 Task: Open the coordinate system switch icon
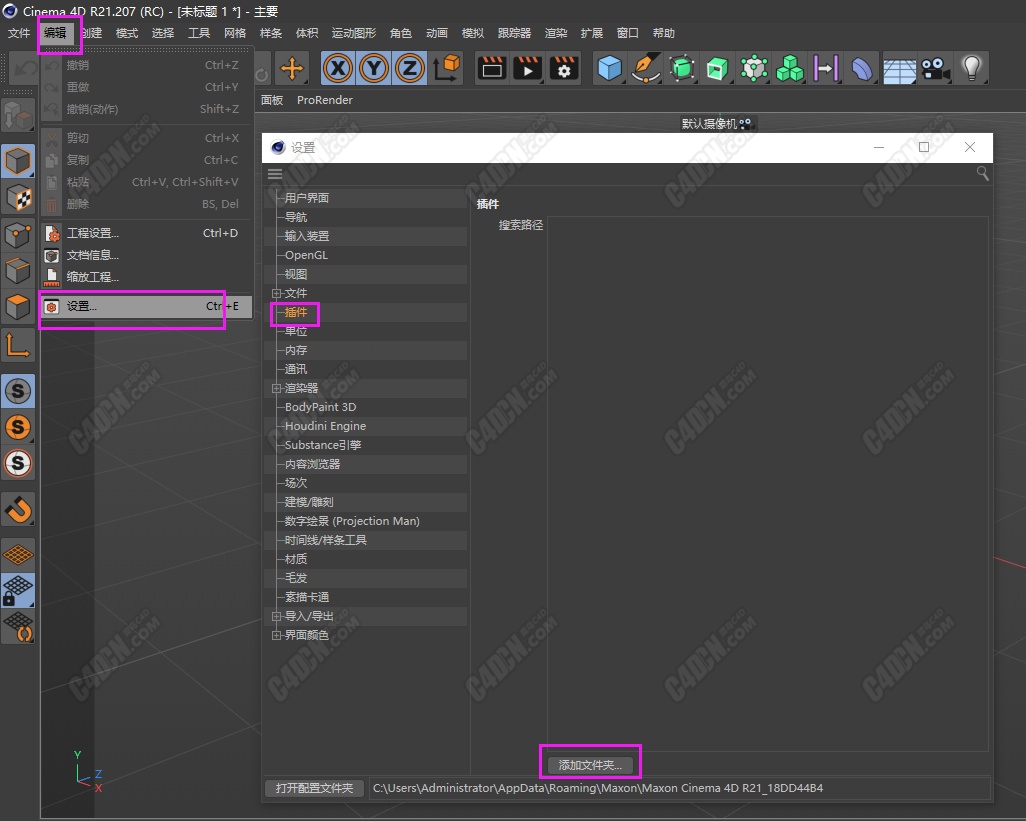448,68
